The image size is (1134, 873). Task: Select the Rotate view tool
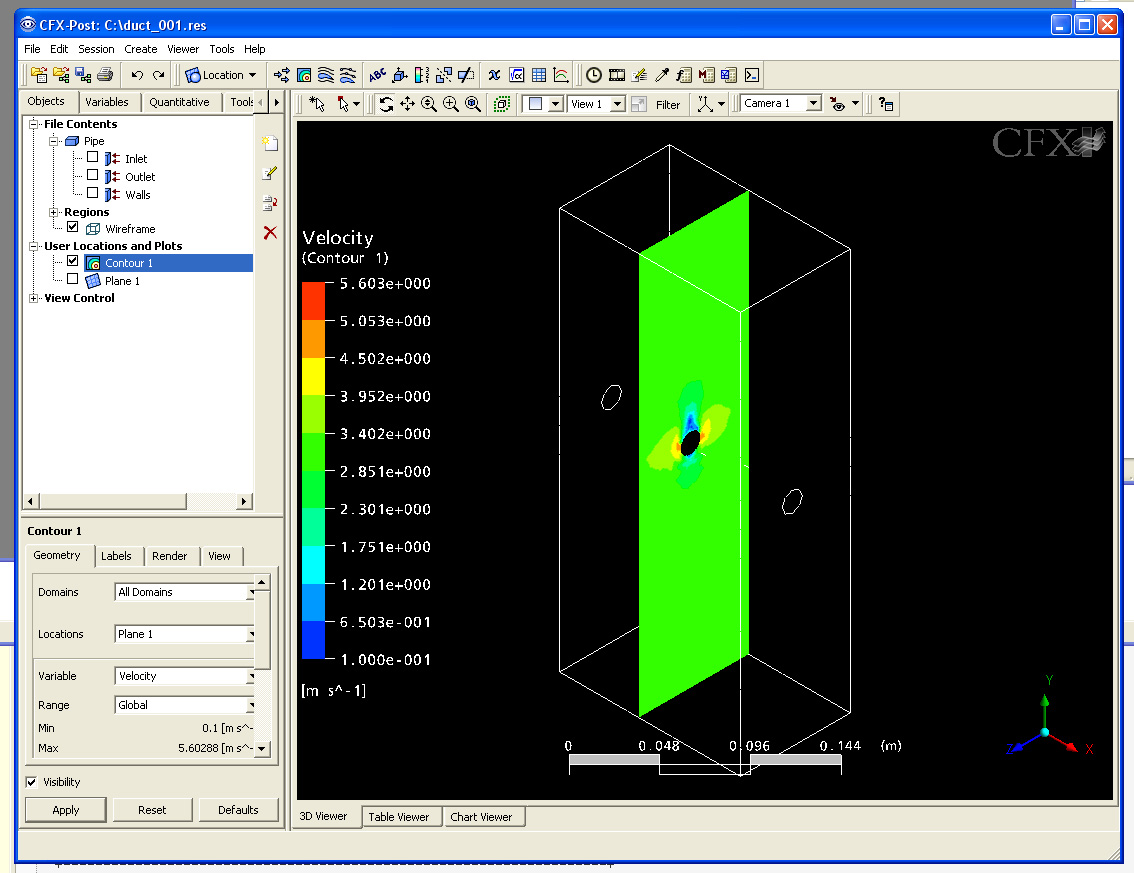pyautogui.click(x=386, y=104)
